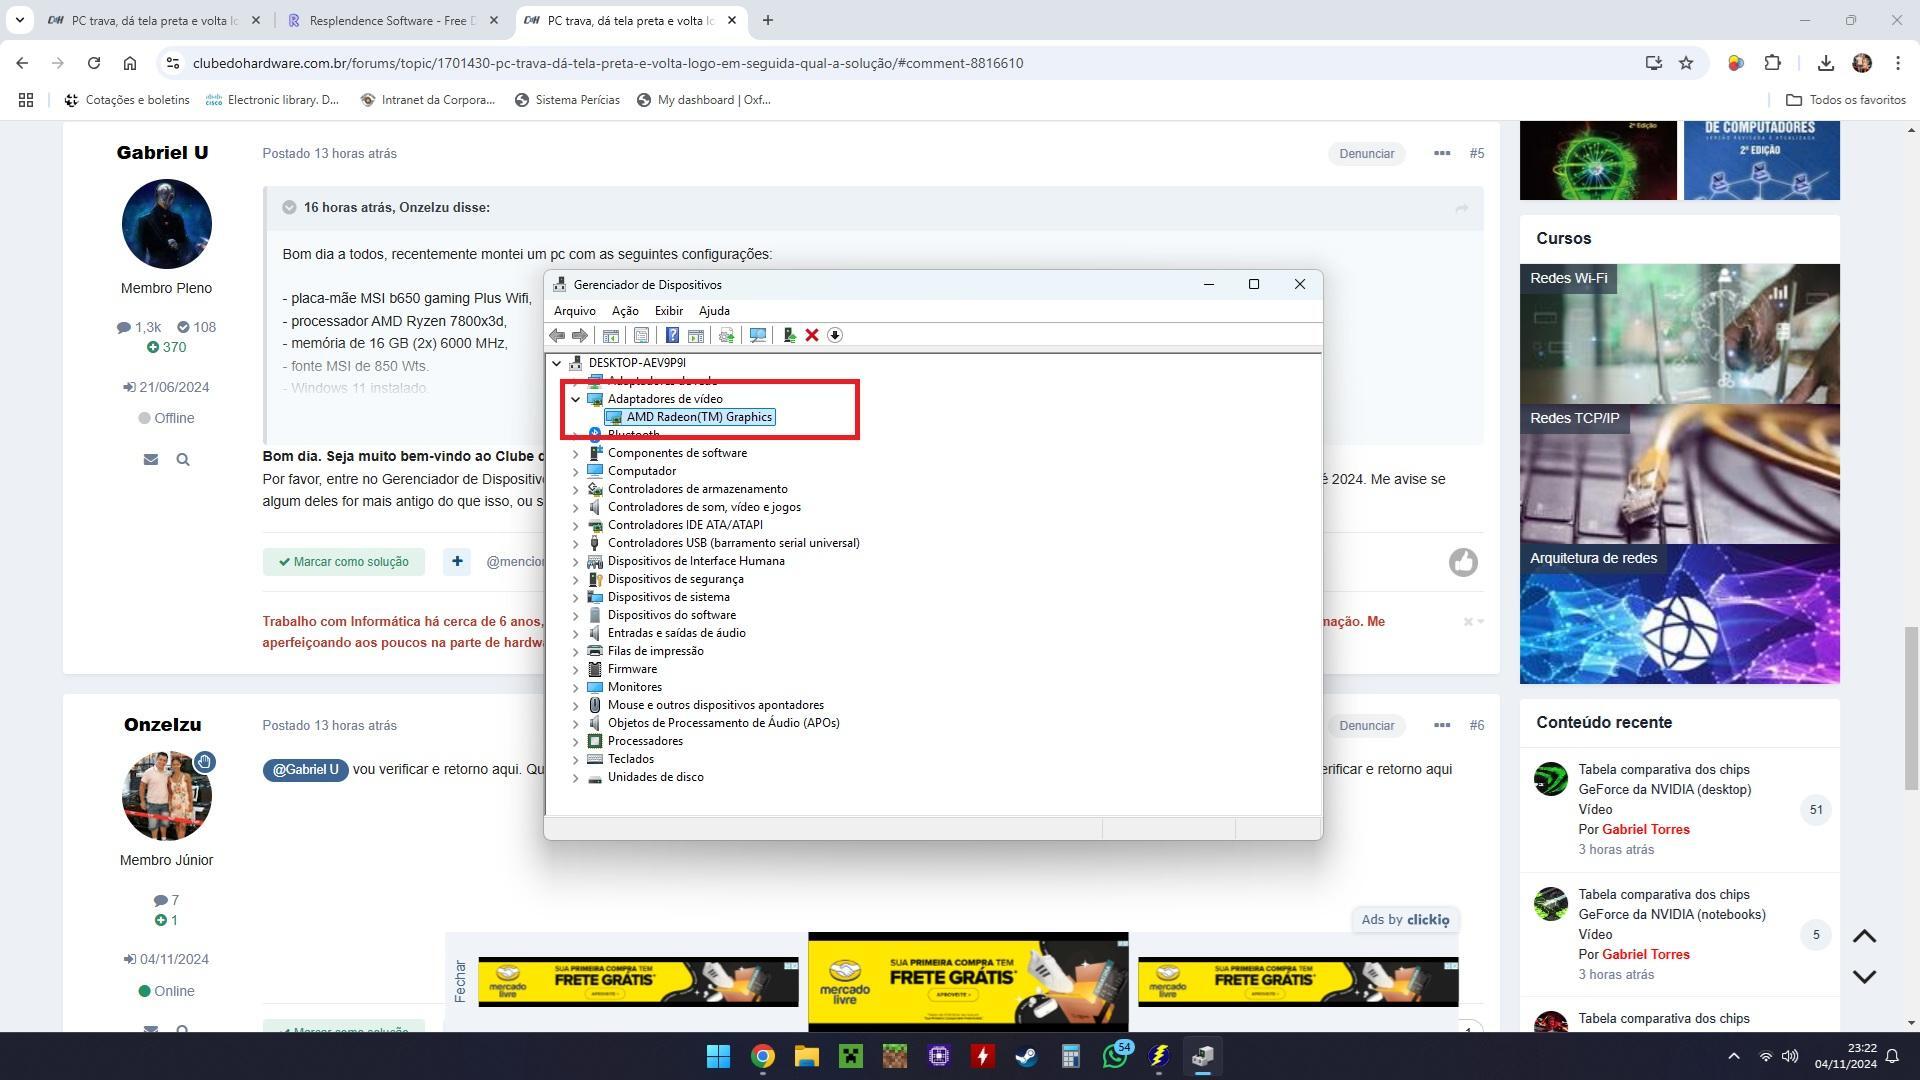Click Denunciar button on post #6
Viewport: 1920px width, 1080px height.
pyautogui.click(x=1366, y=726)
